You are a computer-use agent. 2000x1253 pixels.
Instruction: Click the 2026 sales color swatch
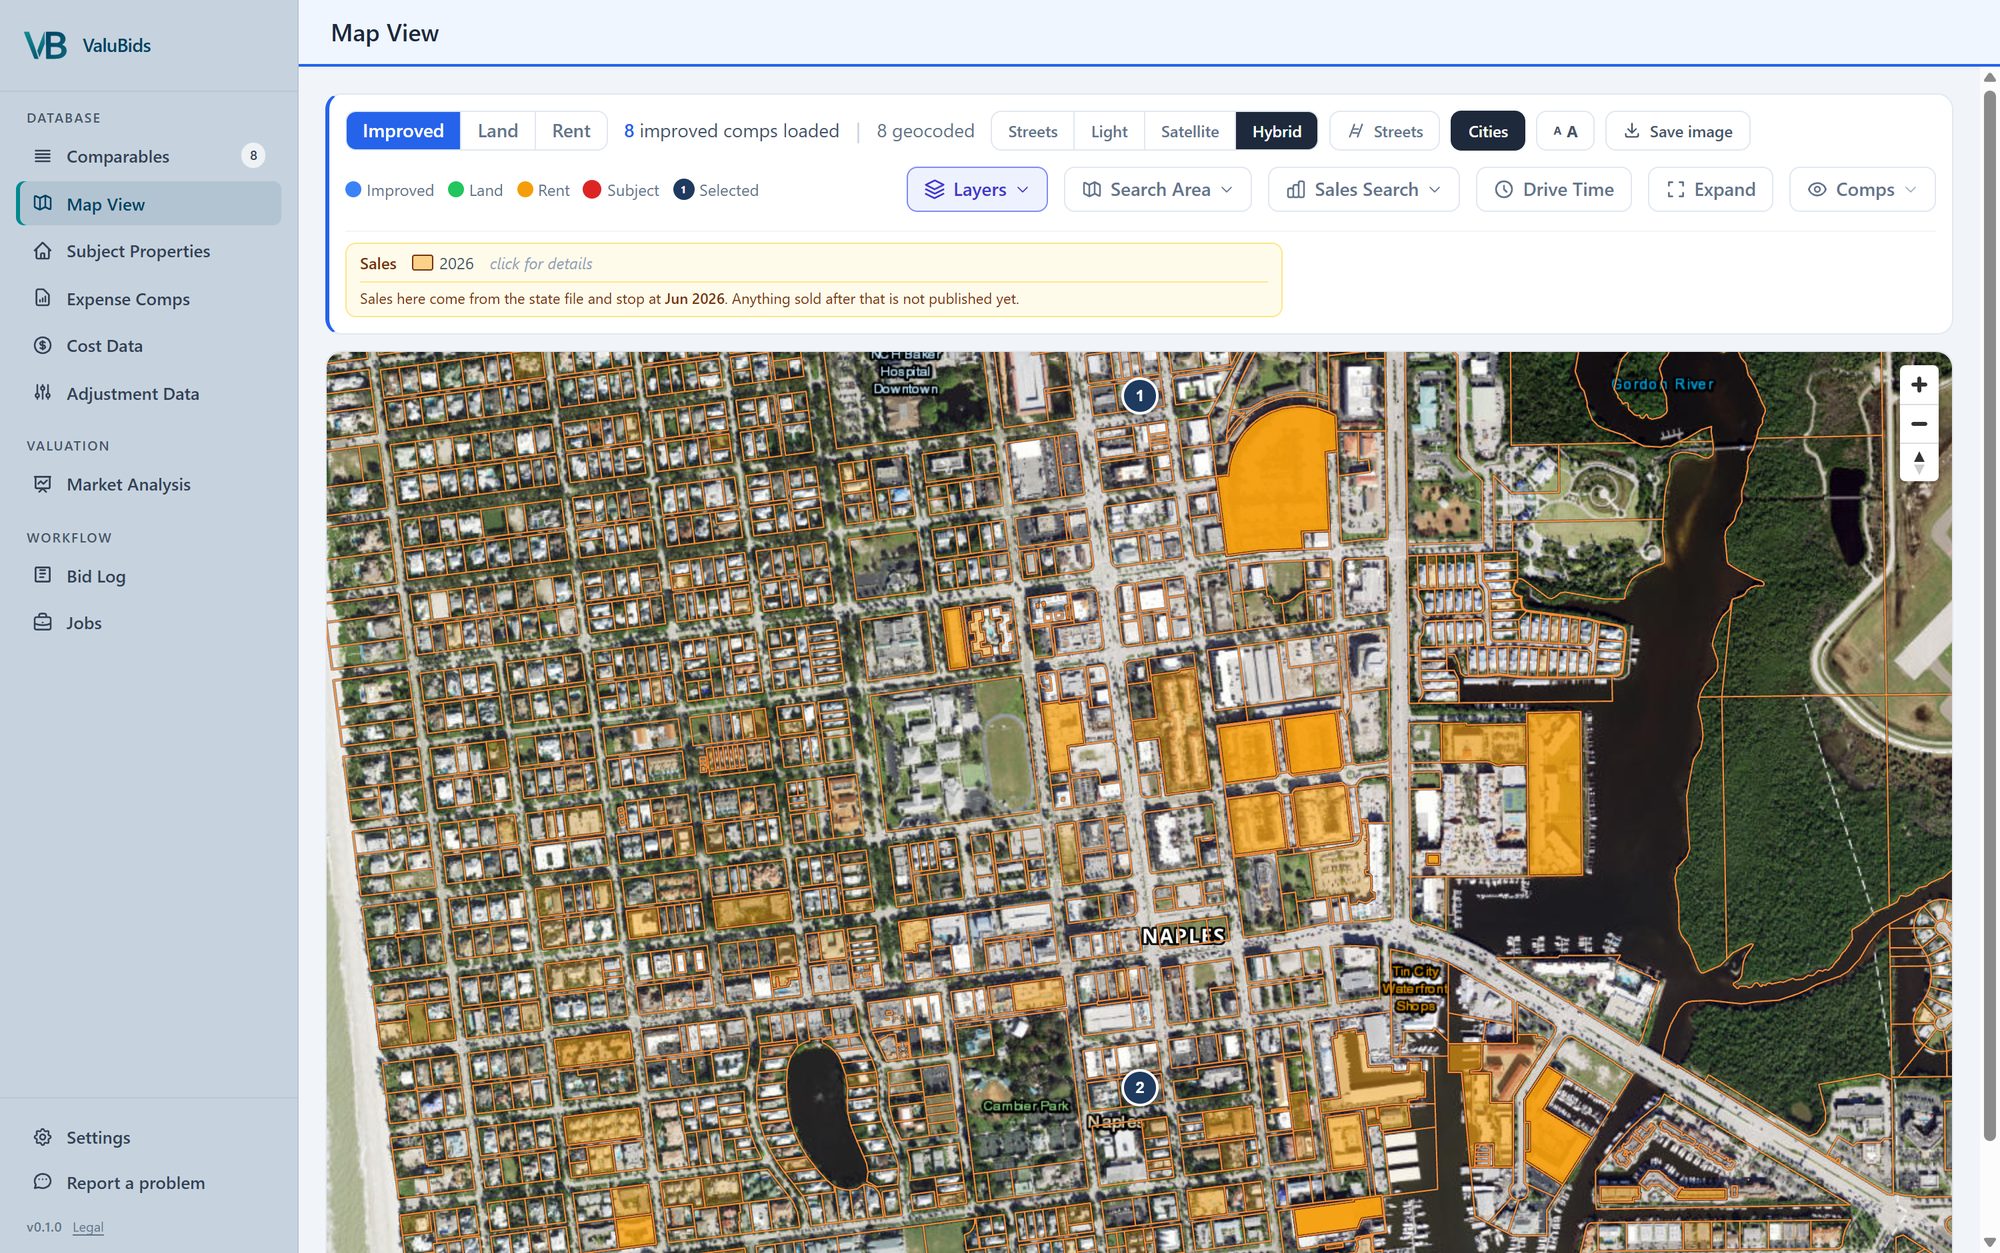pos(422,263)
